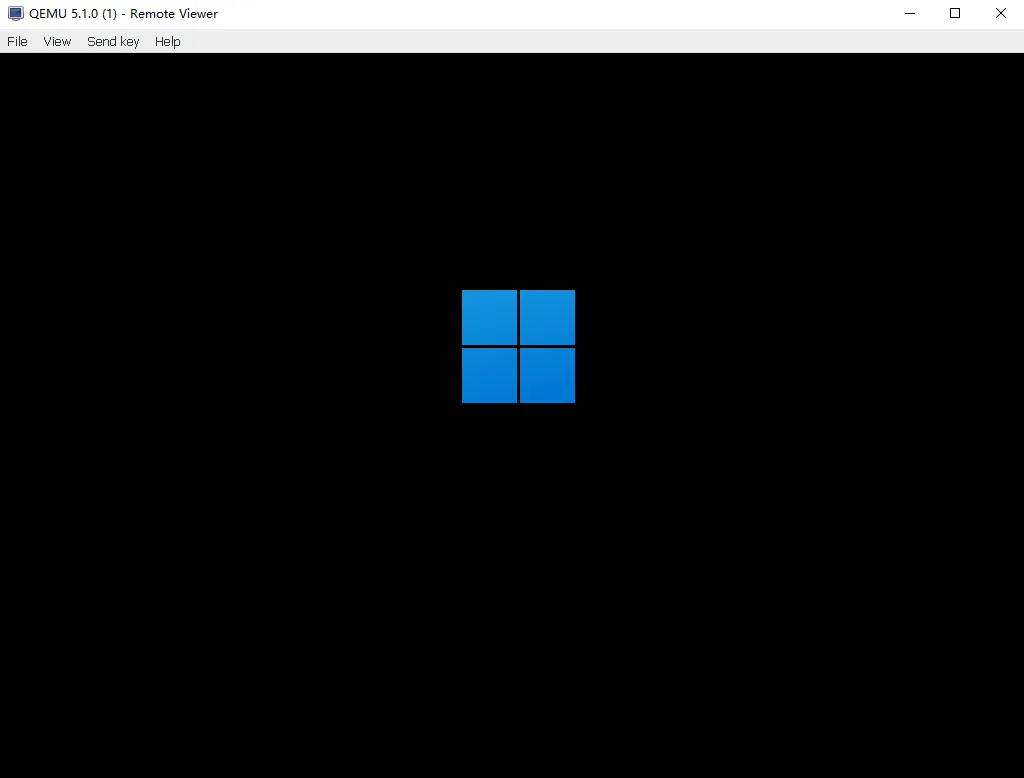Viewport: 1024px width, 778px height.
Task: Open the View menu
Action: tap(57, 41)
